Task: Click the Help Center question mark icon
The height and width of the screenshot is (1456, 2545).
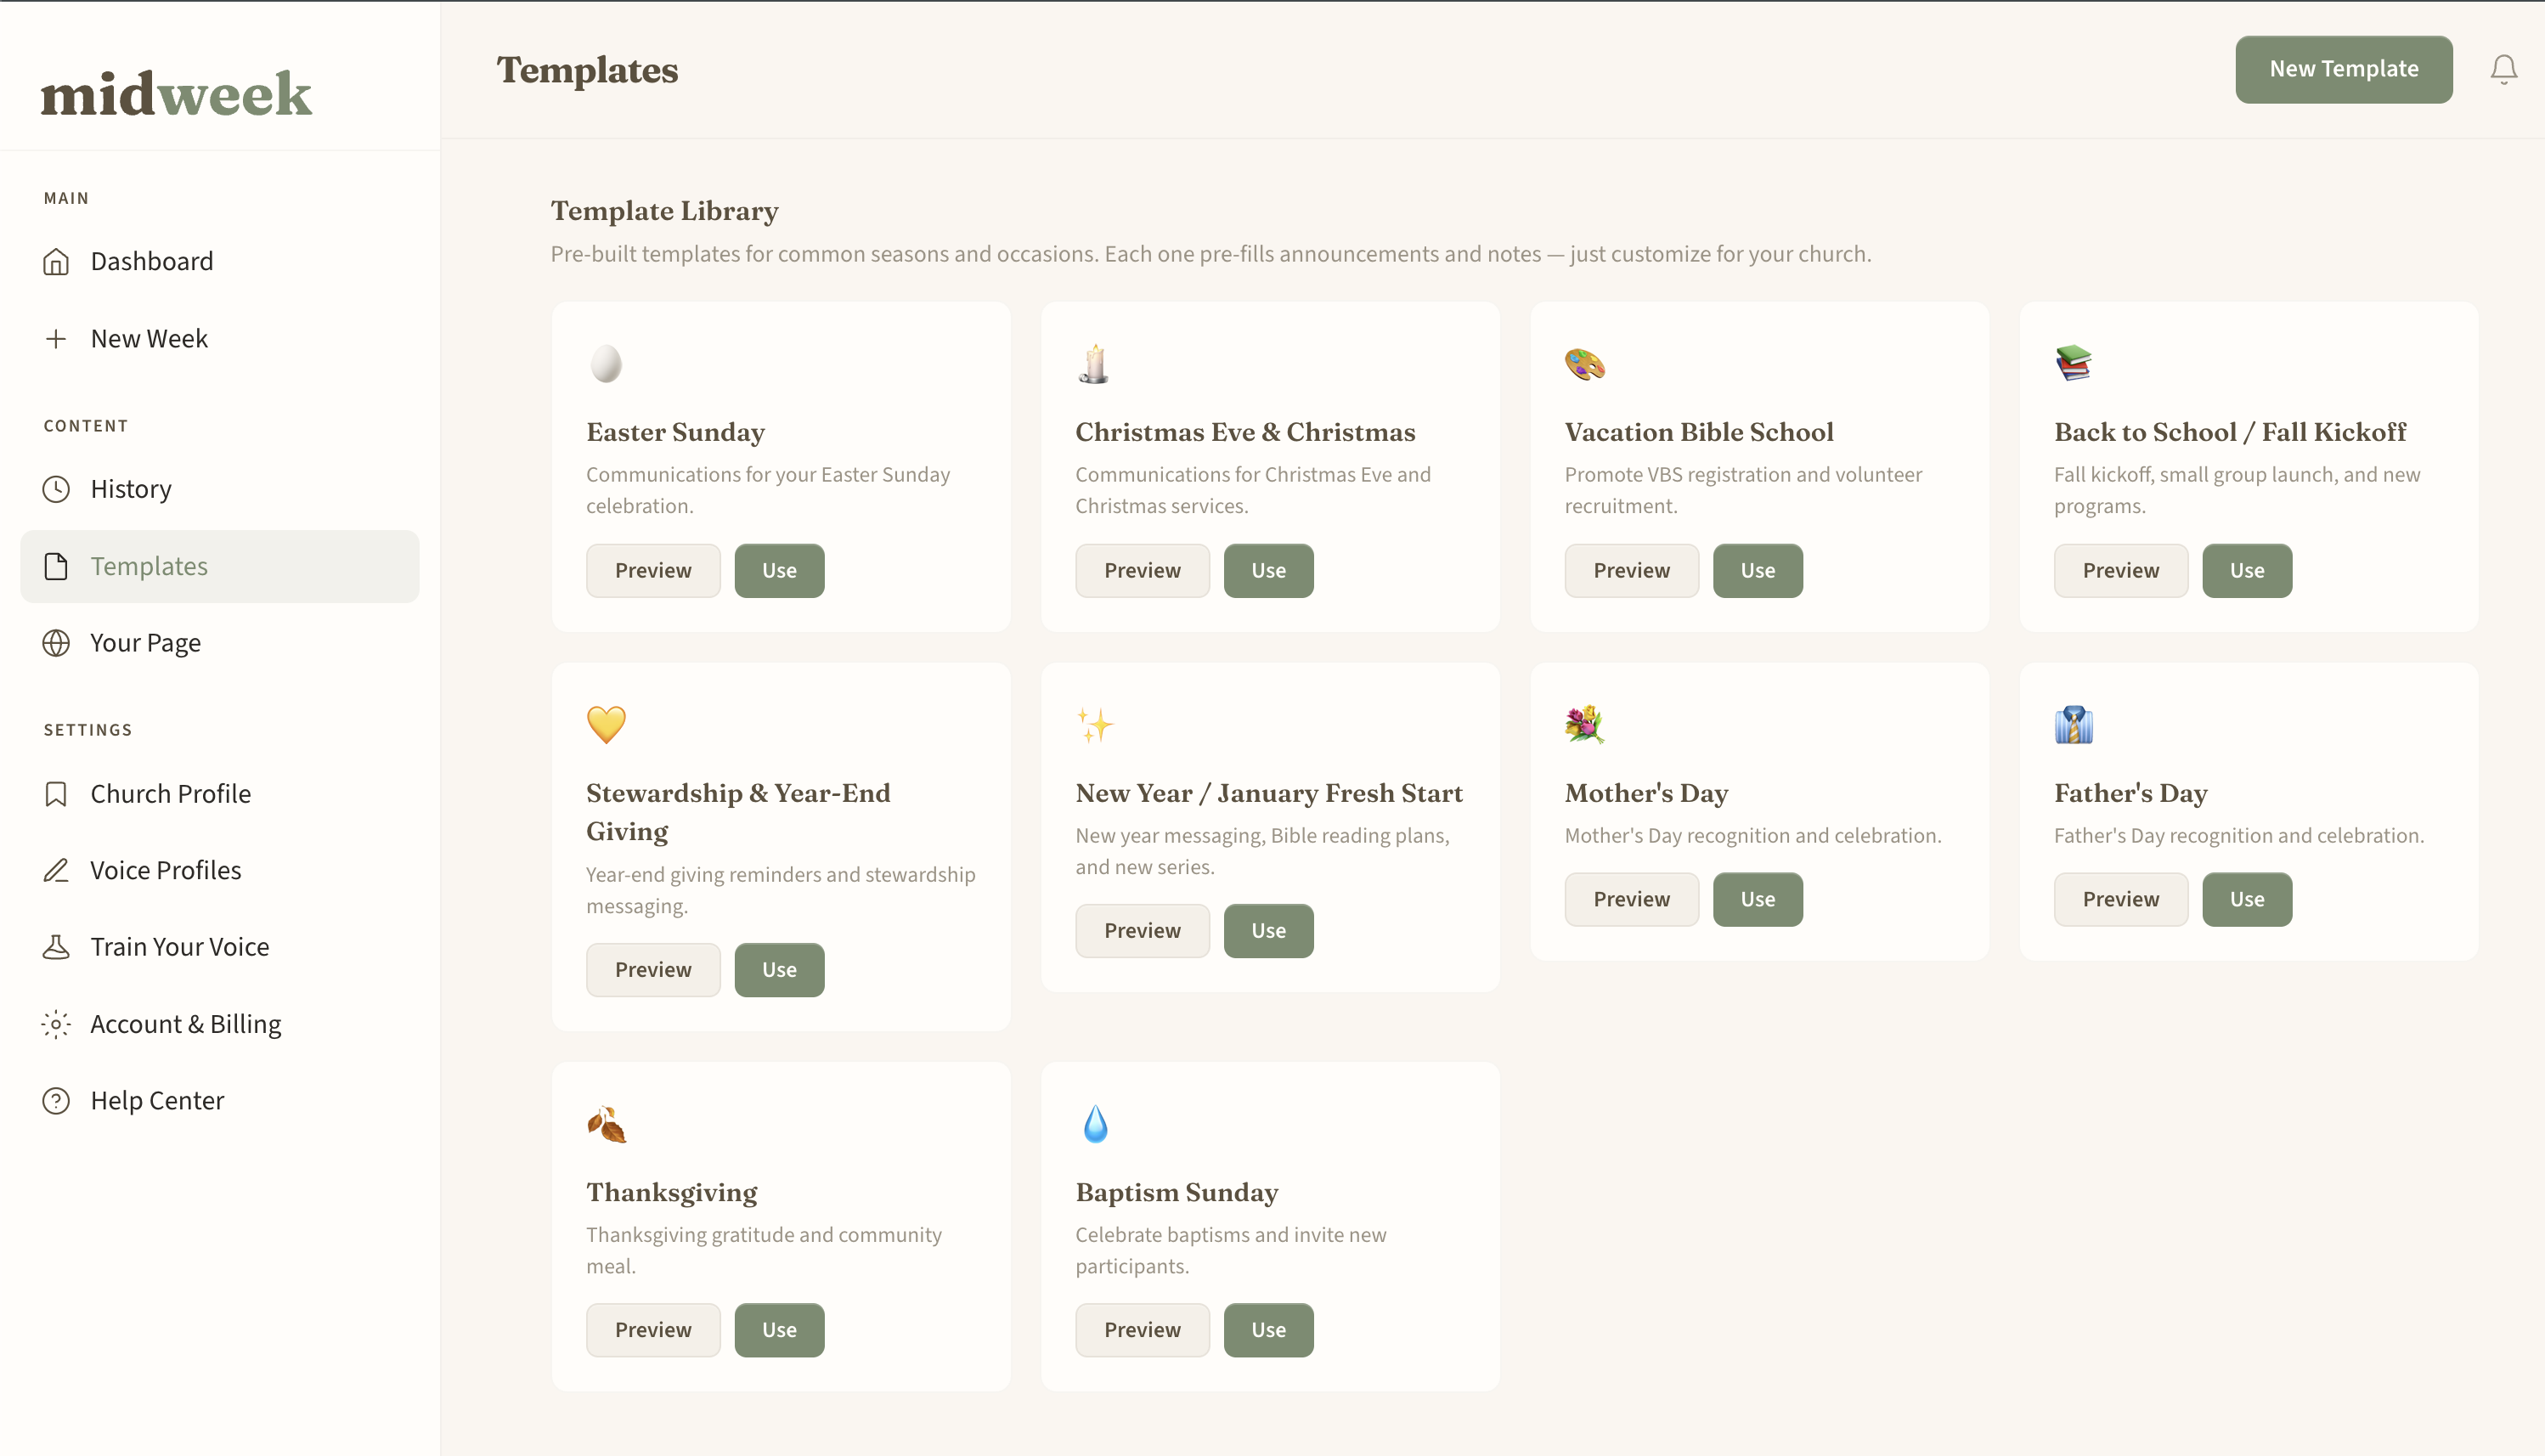Action: point(56,1101)
